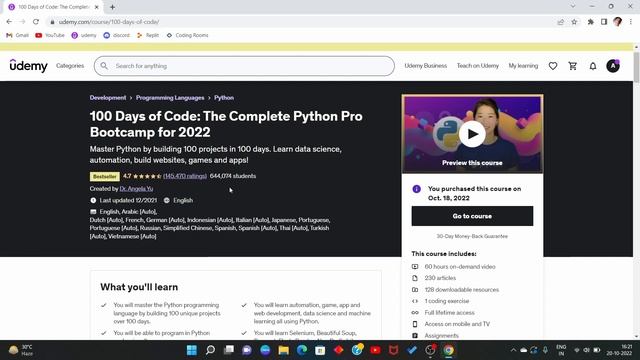640x360 pixels.
Task: Open Windows taskbar search
Action: pyautogui.click(x=210, y=350)
